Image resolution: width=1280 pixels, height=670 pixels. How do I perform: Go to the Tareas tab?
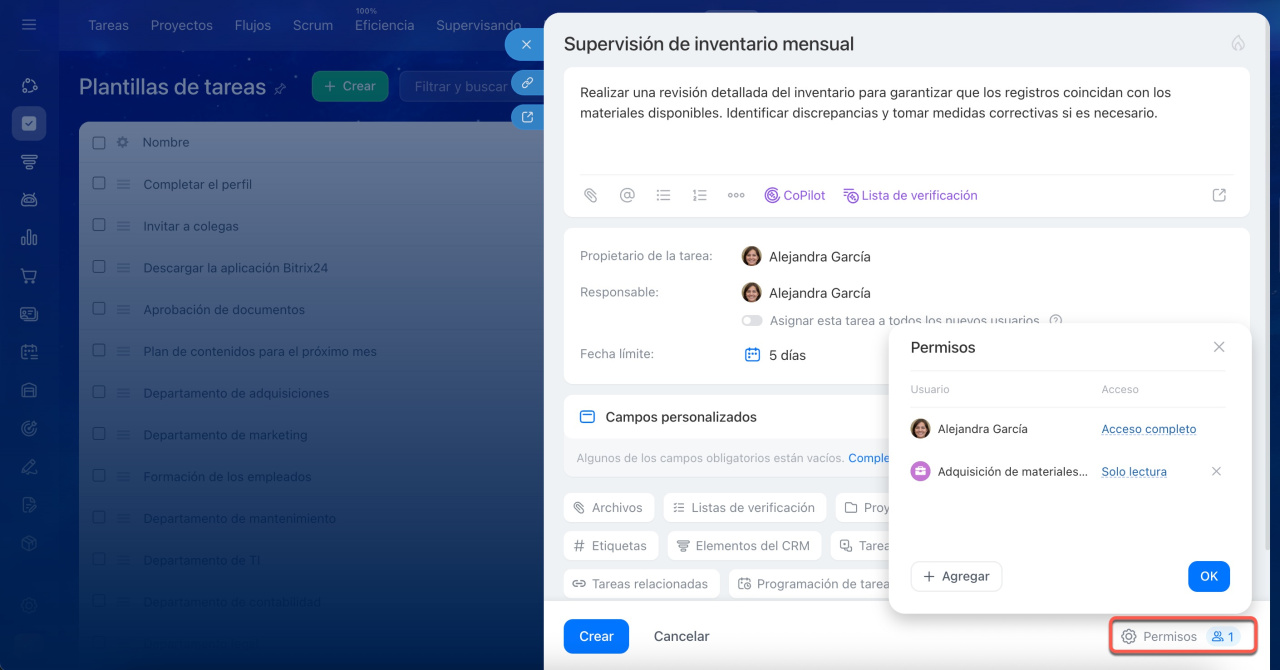click(x=108, y=26)
